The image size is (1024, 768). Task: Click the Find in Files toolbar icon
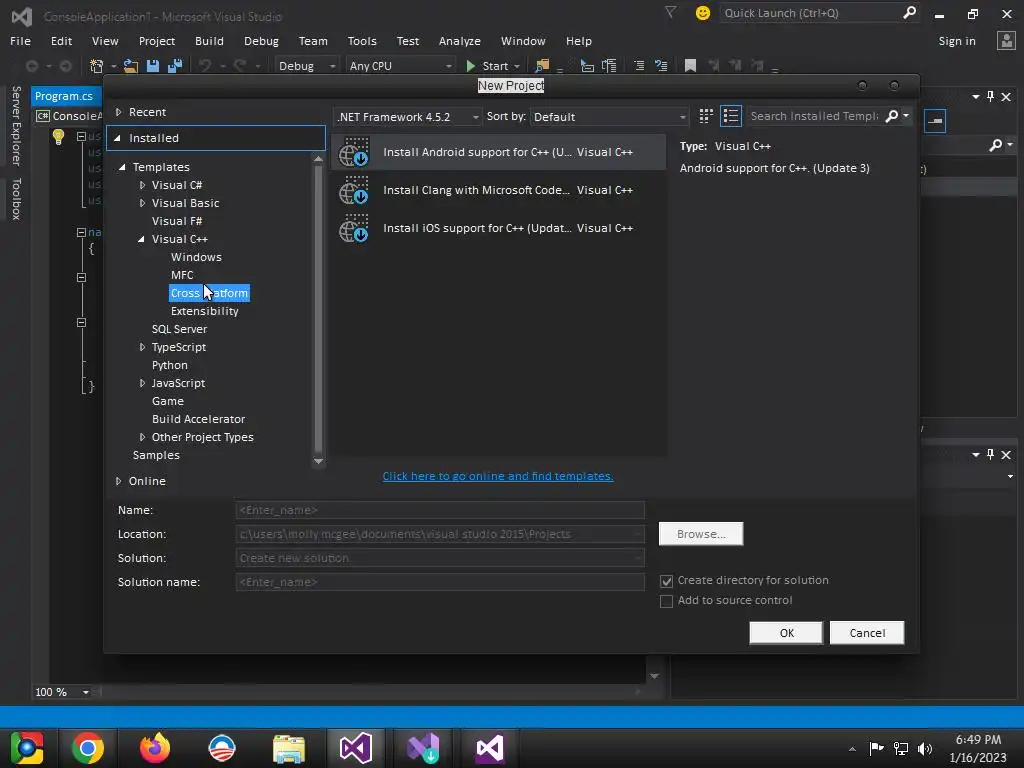tap(542, 66)
